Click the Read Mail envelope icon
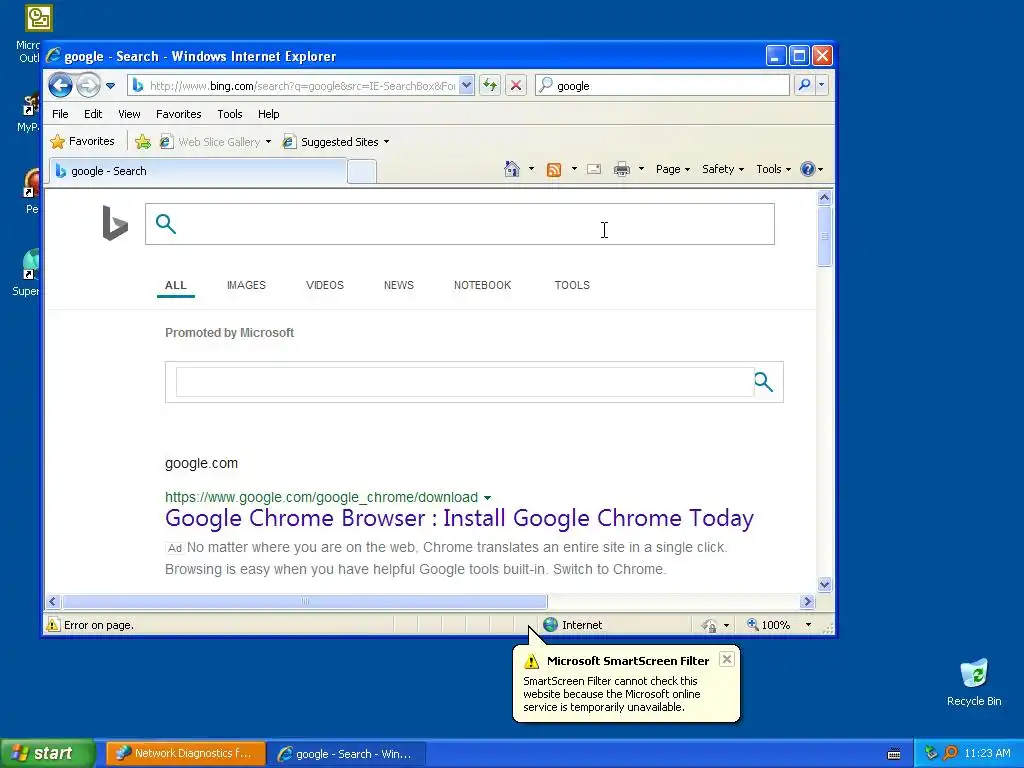This screenshot has height=768, width=1024. click(x=594, y=169)
